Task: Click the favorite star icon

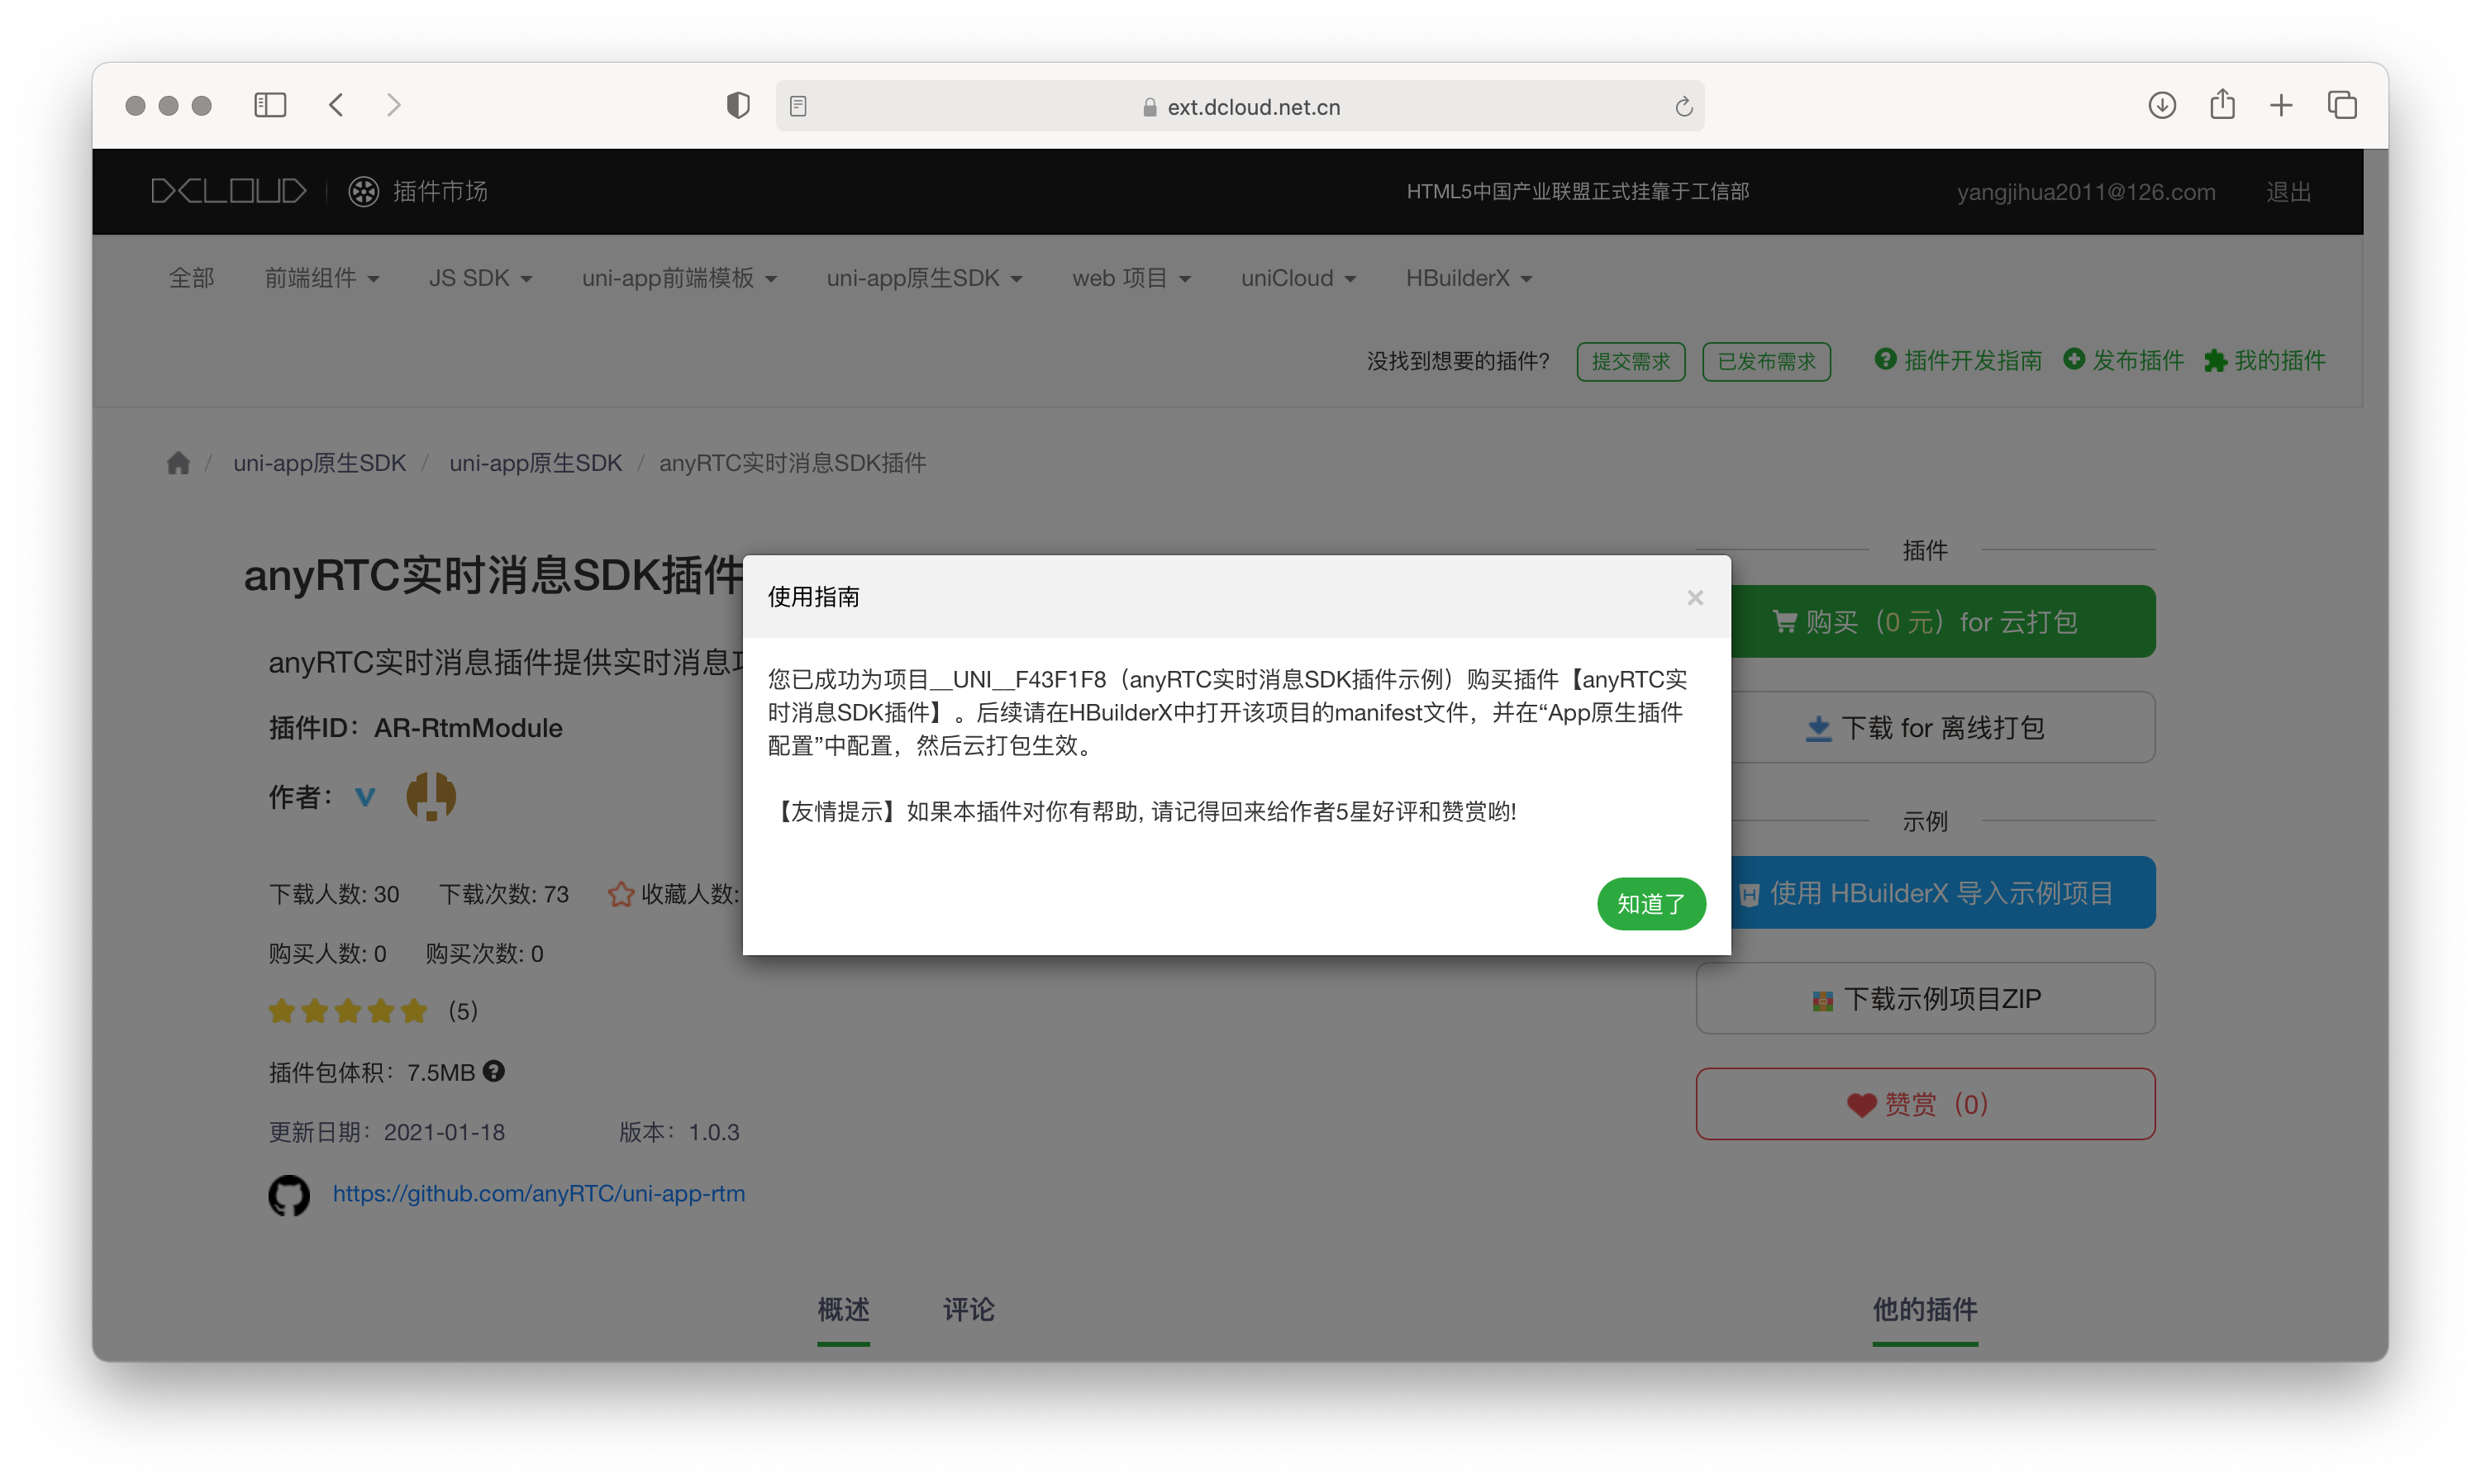Action: pos(620,893)
